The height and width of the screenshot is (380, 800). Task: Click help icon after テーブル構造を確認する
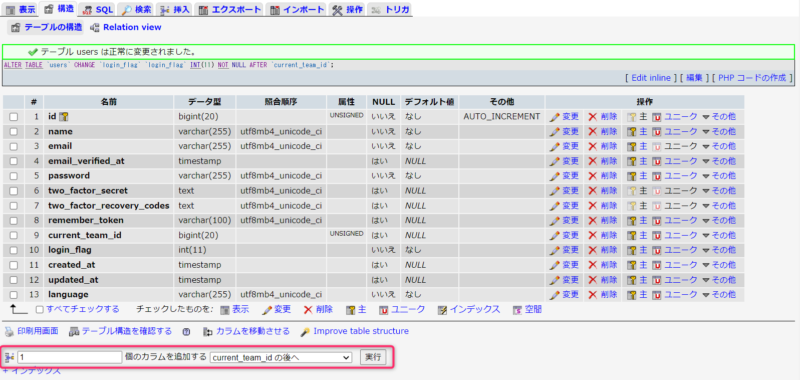pos(186,332)
